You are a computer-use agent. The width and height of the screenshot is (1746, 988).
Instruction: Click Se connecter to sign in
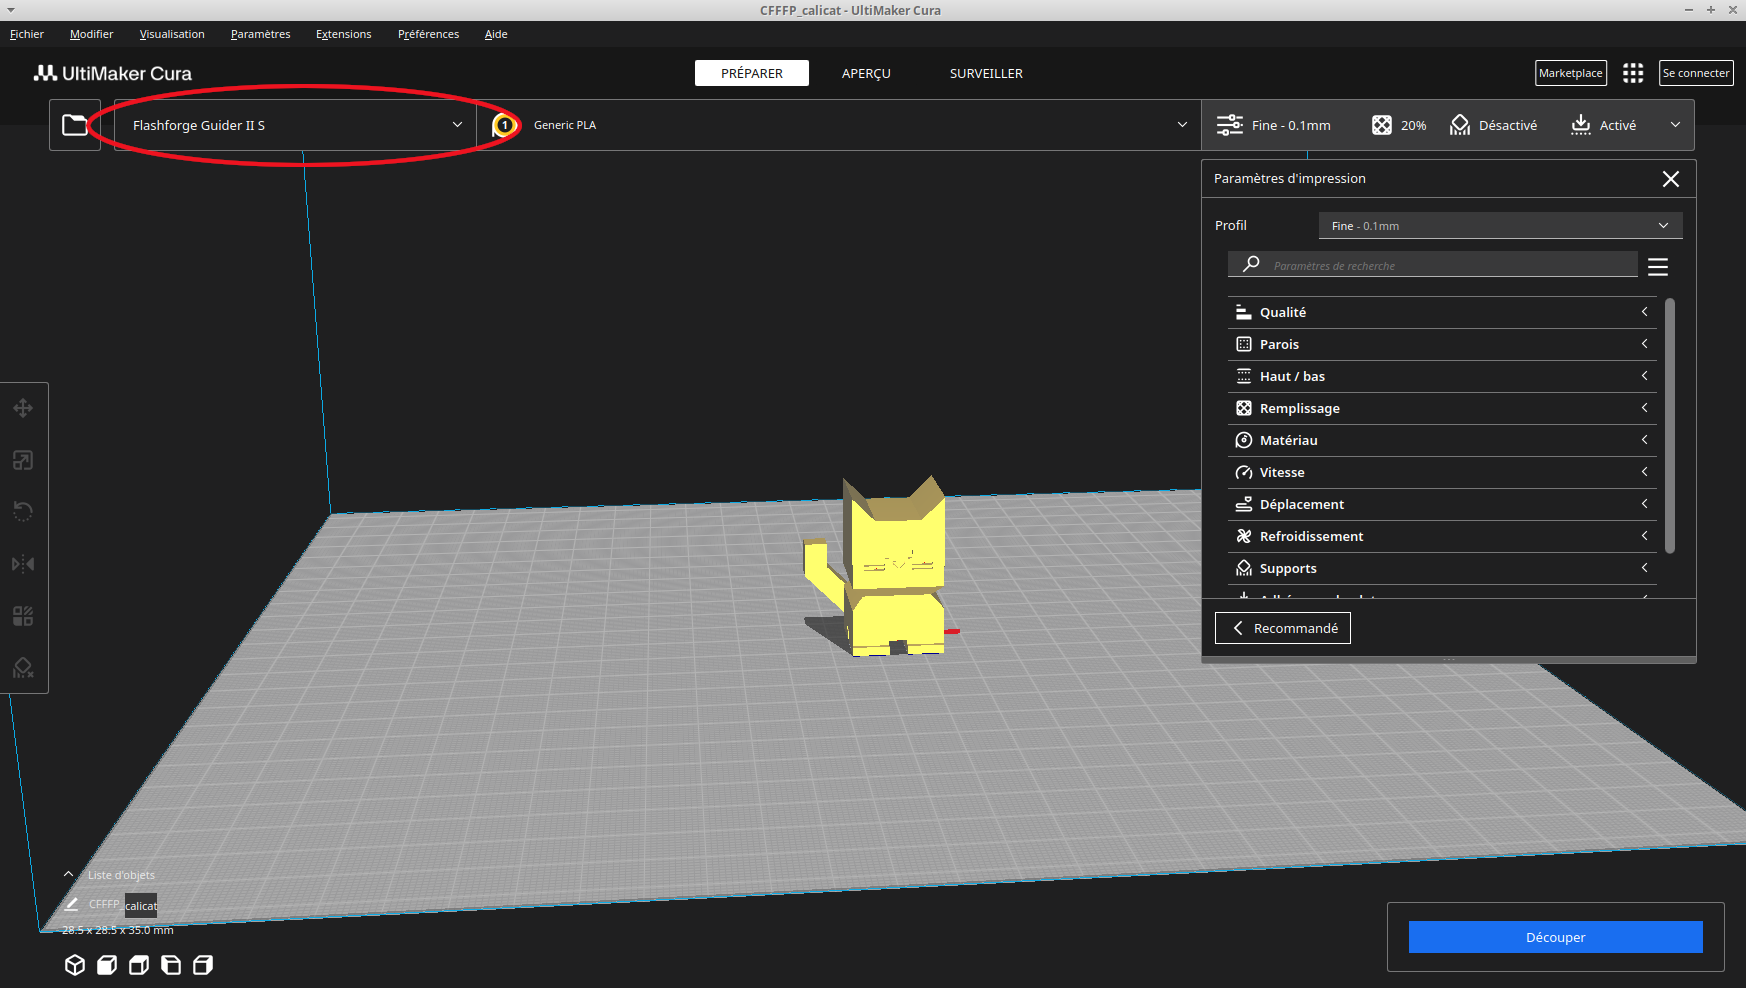tap(1696, 73)
